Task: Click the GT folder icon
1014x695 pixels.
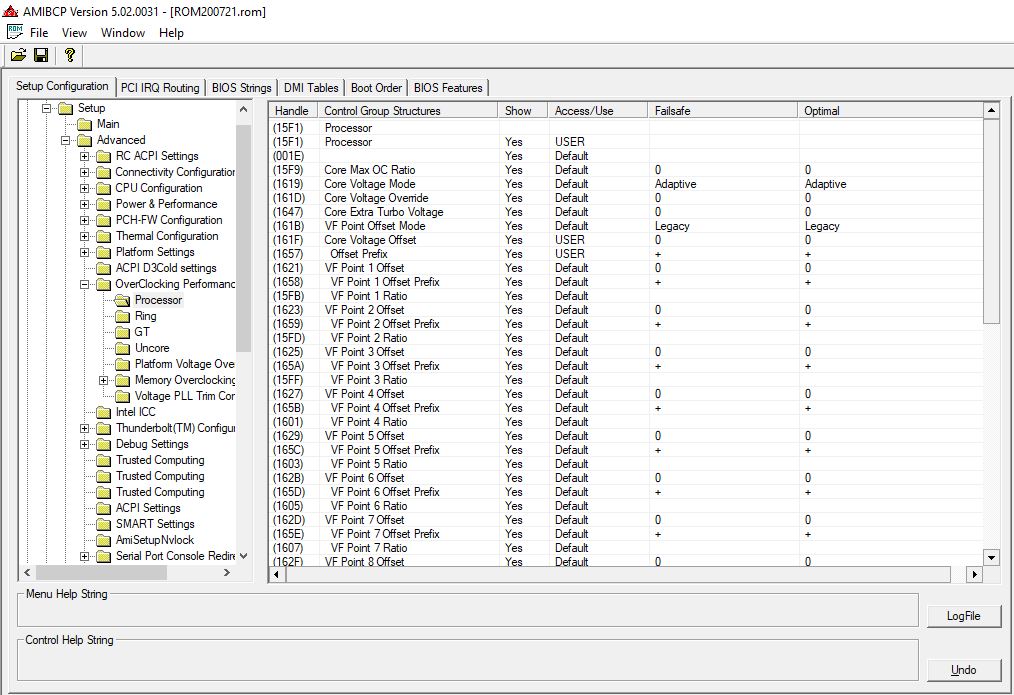Action: click(122, 332)
